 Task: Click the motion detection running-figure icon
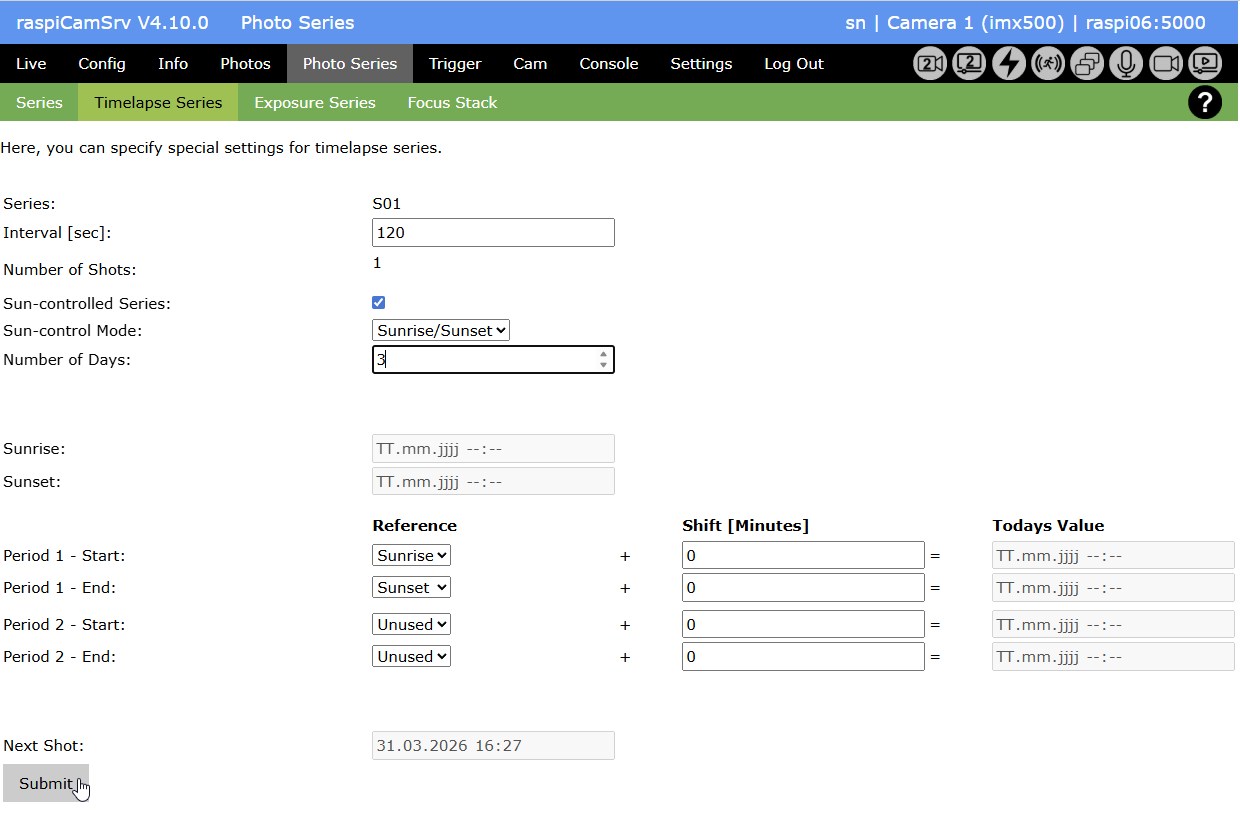coord(1048,64)
